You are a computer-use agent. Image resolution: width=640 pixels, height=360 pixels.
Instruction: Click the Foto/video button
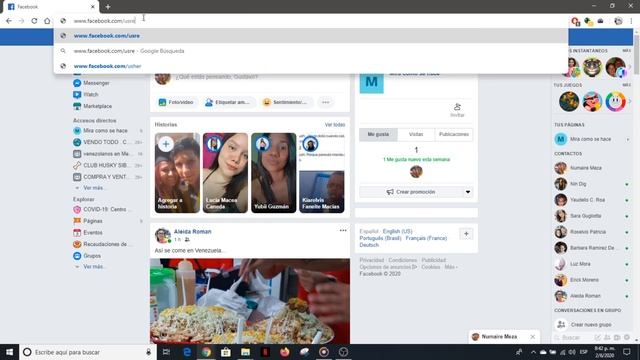(176, 102)
